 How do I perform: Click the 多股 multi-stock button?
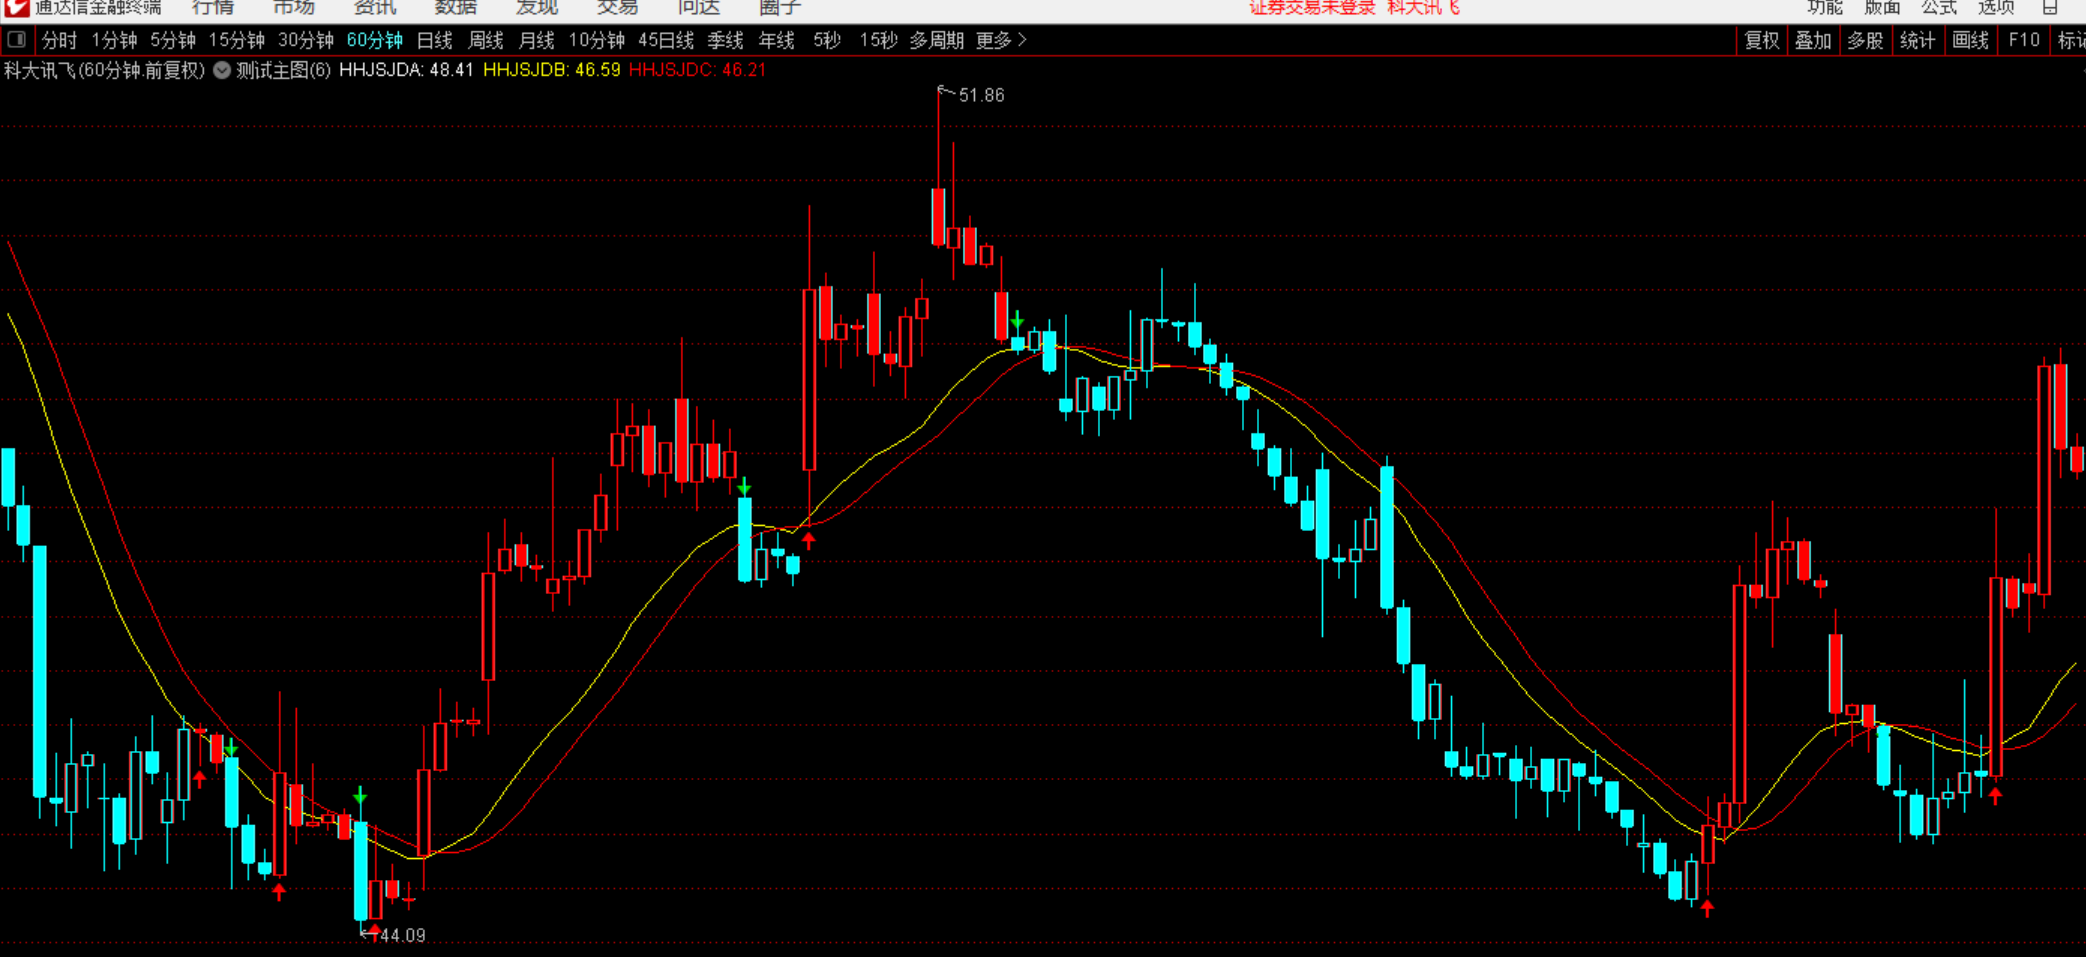pos(1865,40)
